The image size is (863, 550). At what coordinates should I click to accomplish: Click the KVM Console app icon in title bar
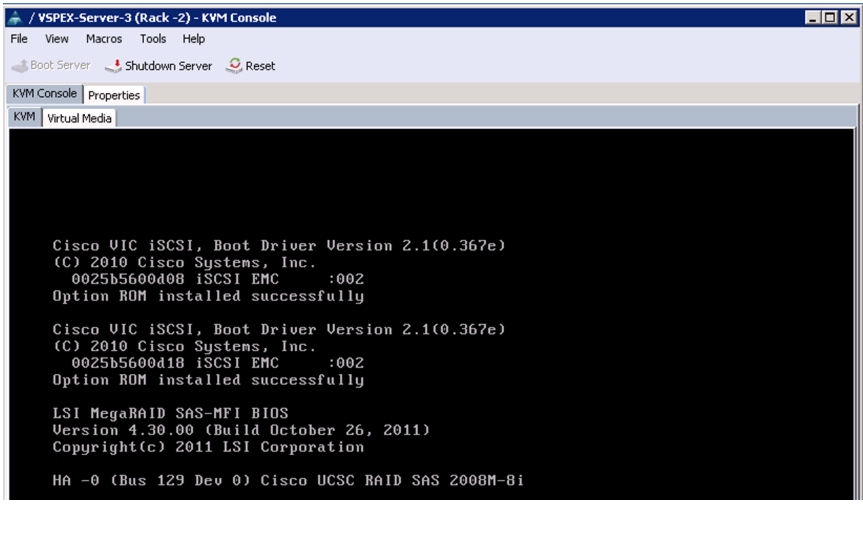pyautogui.click(x=15, y=18)
